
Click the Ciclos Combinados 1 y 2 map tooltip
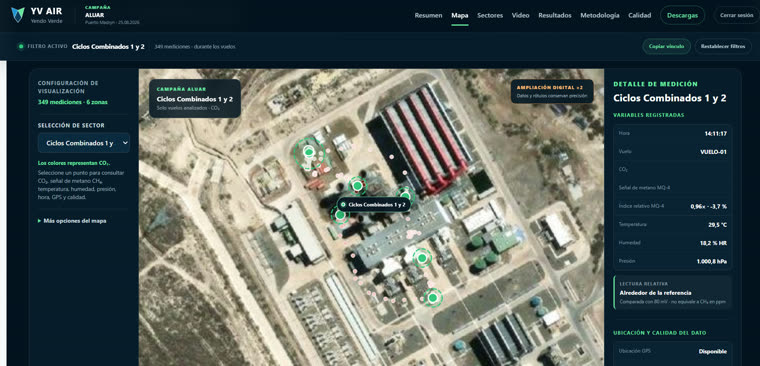click(374, 205)
